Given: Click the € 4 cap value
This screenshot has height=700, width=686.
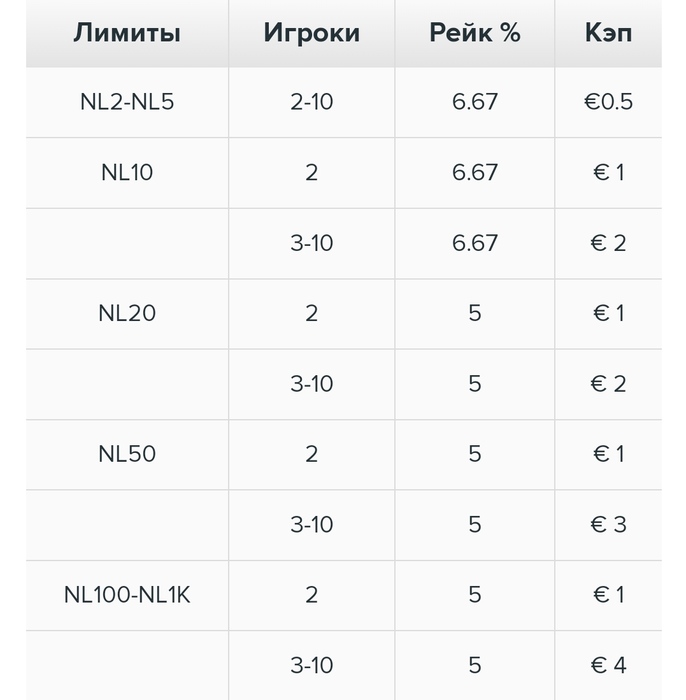Looking at the screenshot, I should 608,665.
